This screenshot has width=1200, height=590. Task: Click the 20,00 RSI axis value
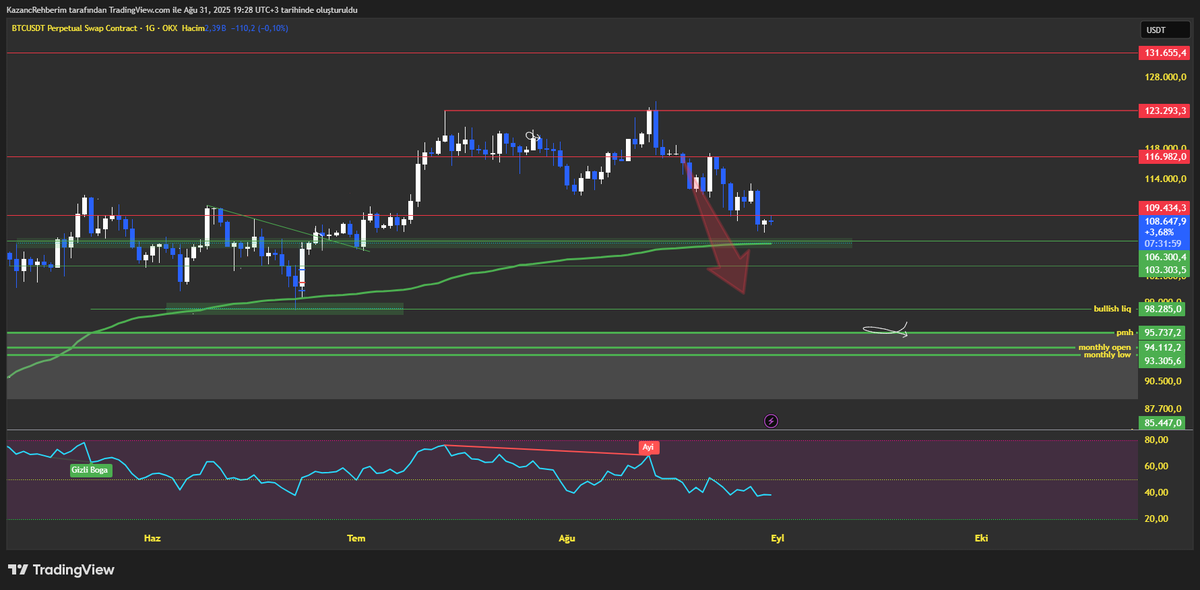(1157, 518)
